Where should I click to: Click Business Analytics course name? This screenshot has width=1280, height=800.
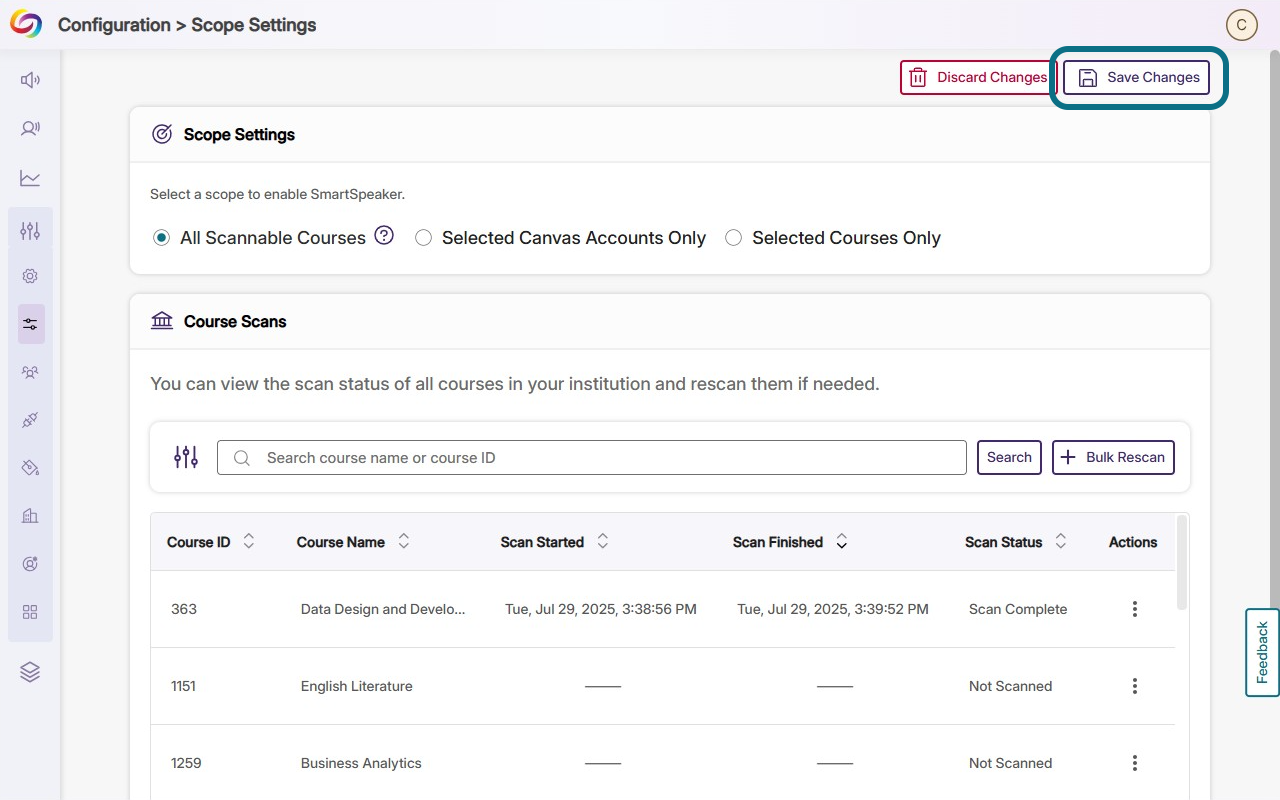coord(361,763)
